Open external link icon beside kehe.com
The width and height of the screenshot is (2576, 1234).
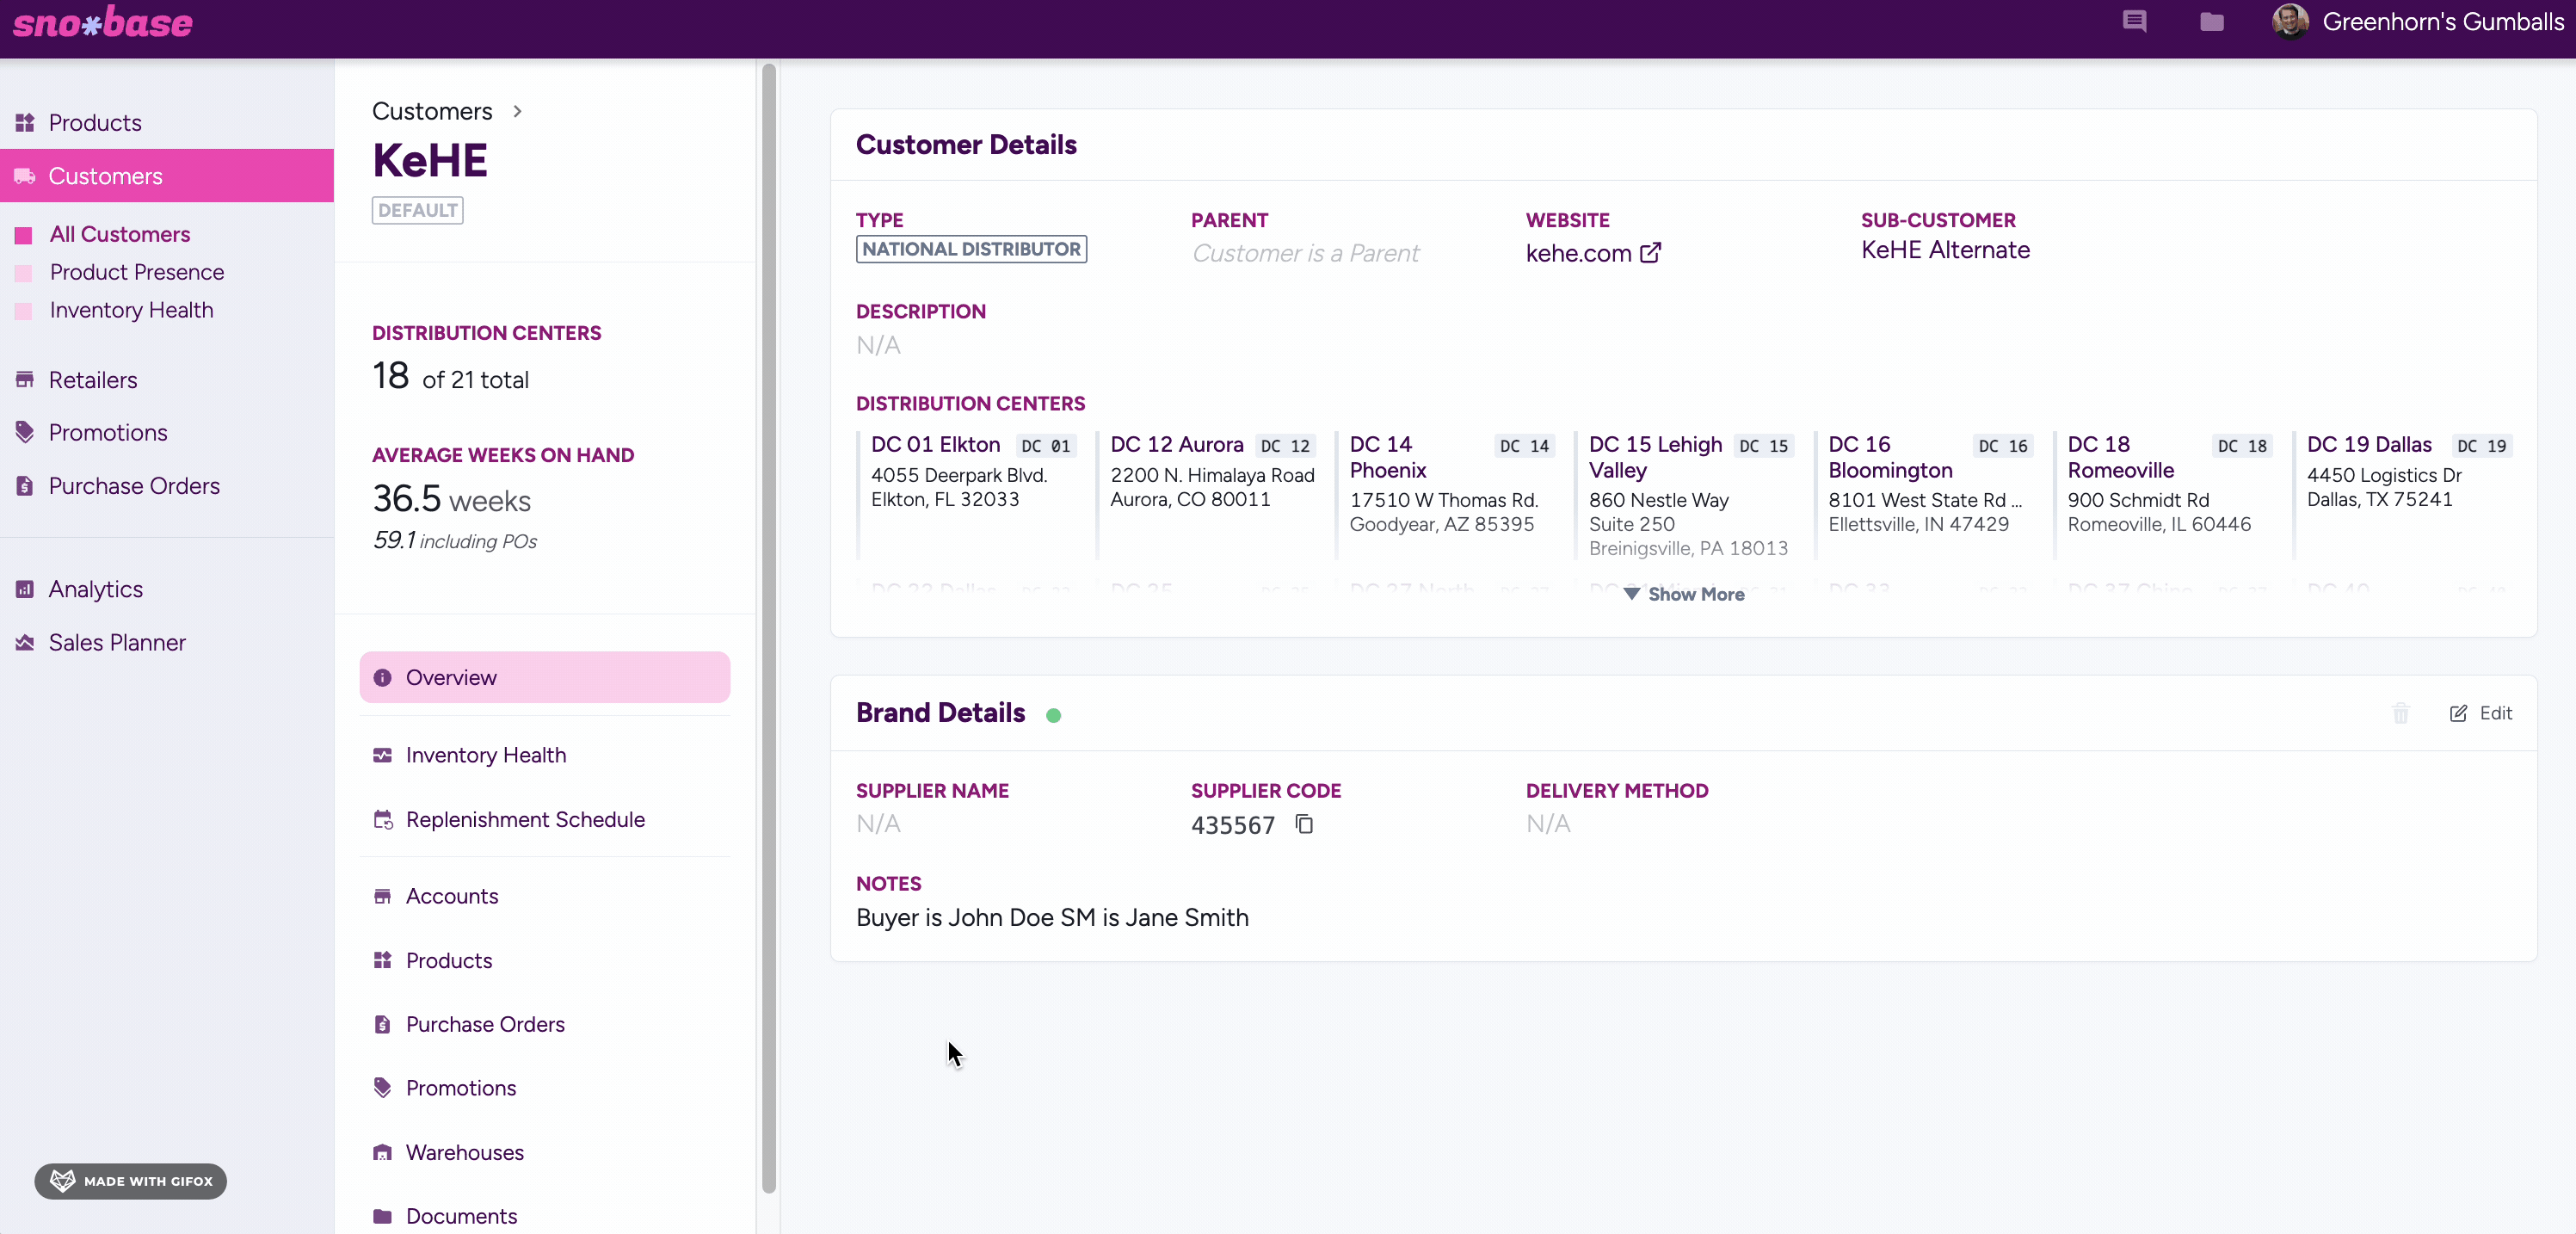tap(1651, 253)
